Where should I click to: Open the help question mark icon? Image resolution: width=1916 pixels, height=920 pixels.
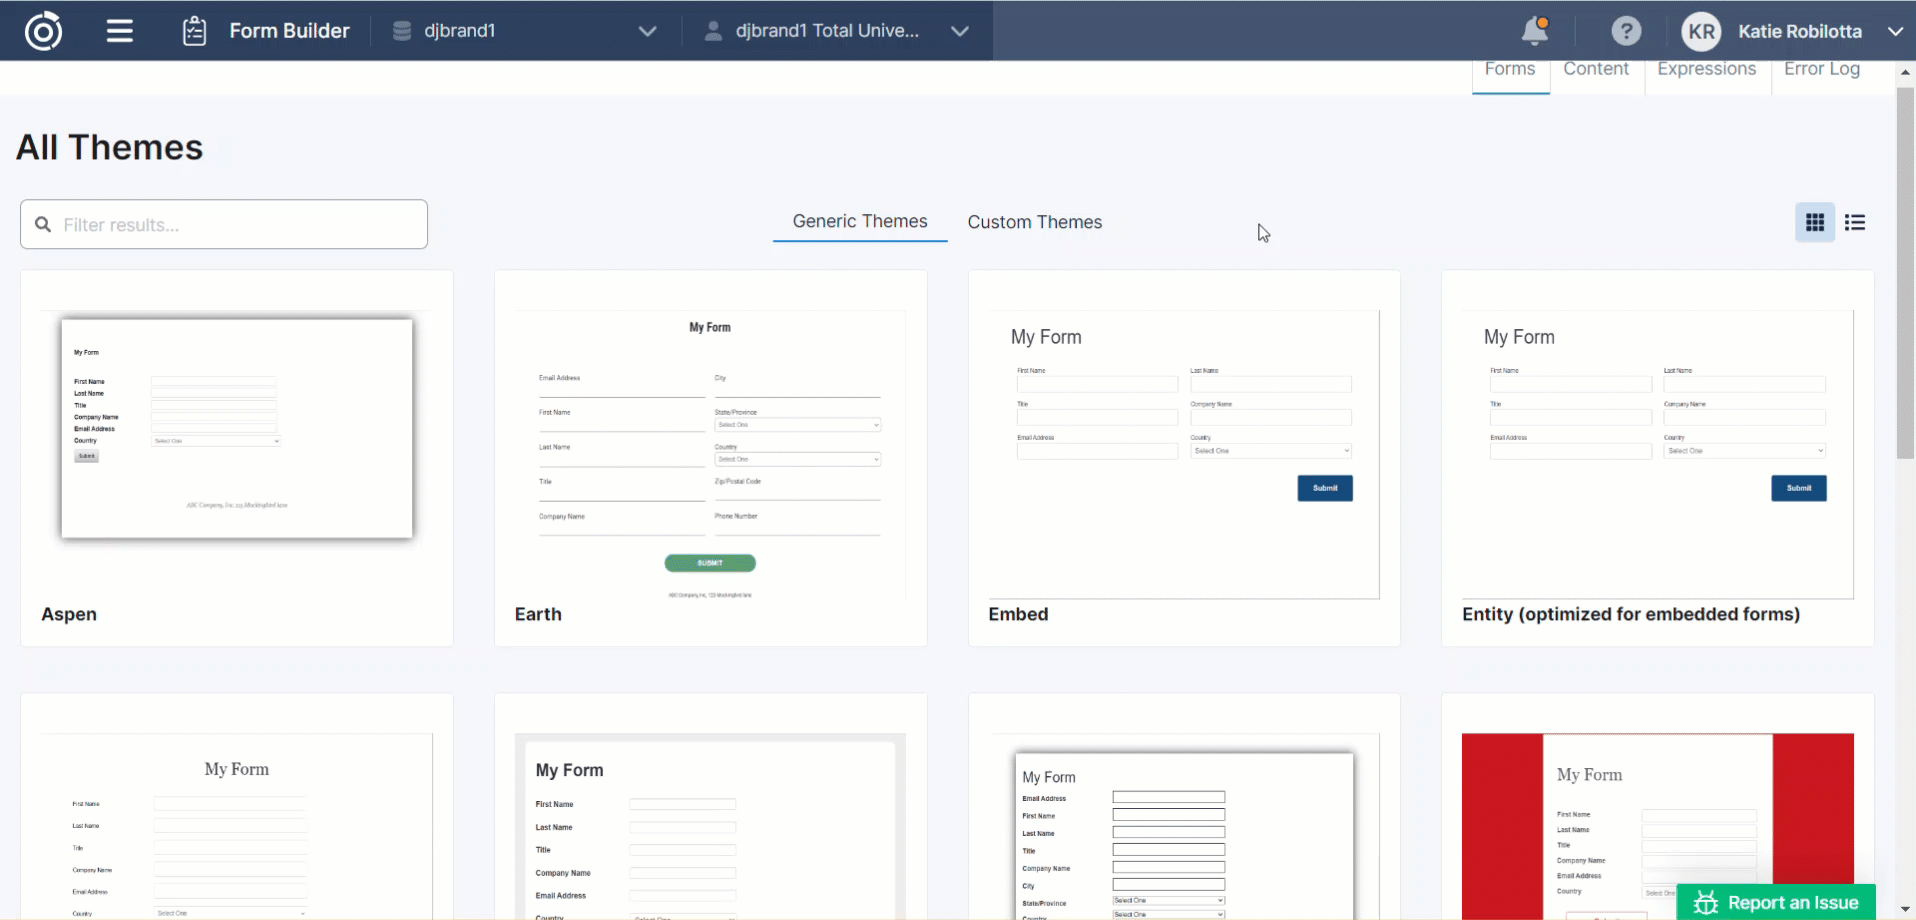pos(1626,31)
